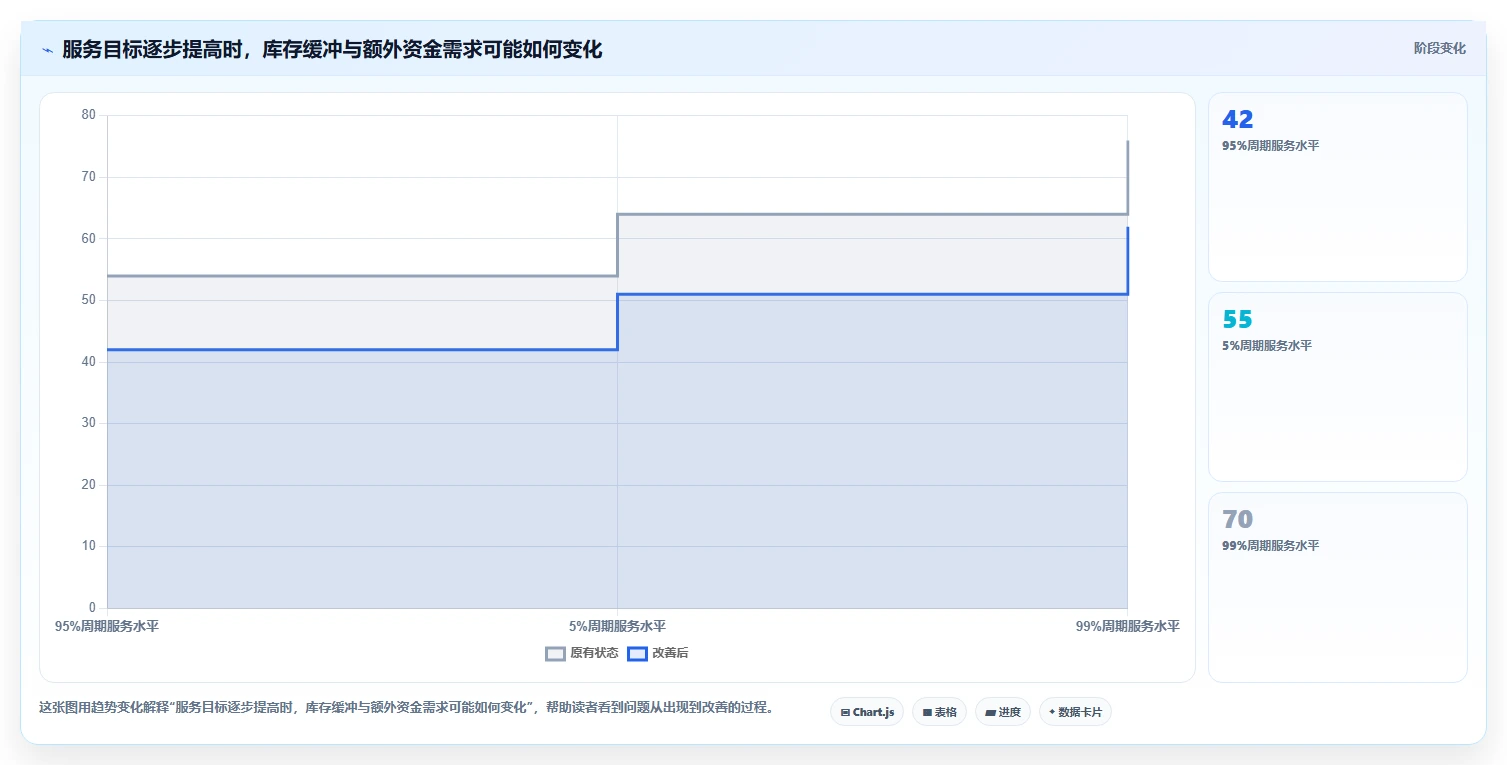This screenshot has height=765, width=1507.
Task: Click the chart title about 服务目标逐步提高时
Action: tap(332, 49)
